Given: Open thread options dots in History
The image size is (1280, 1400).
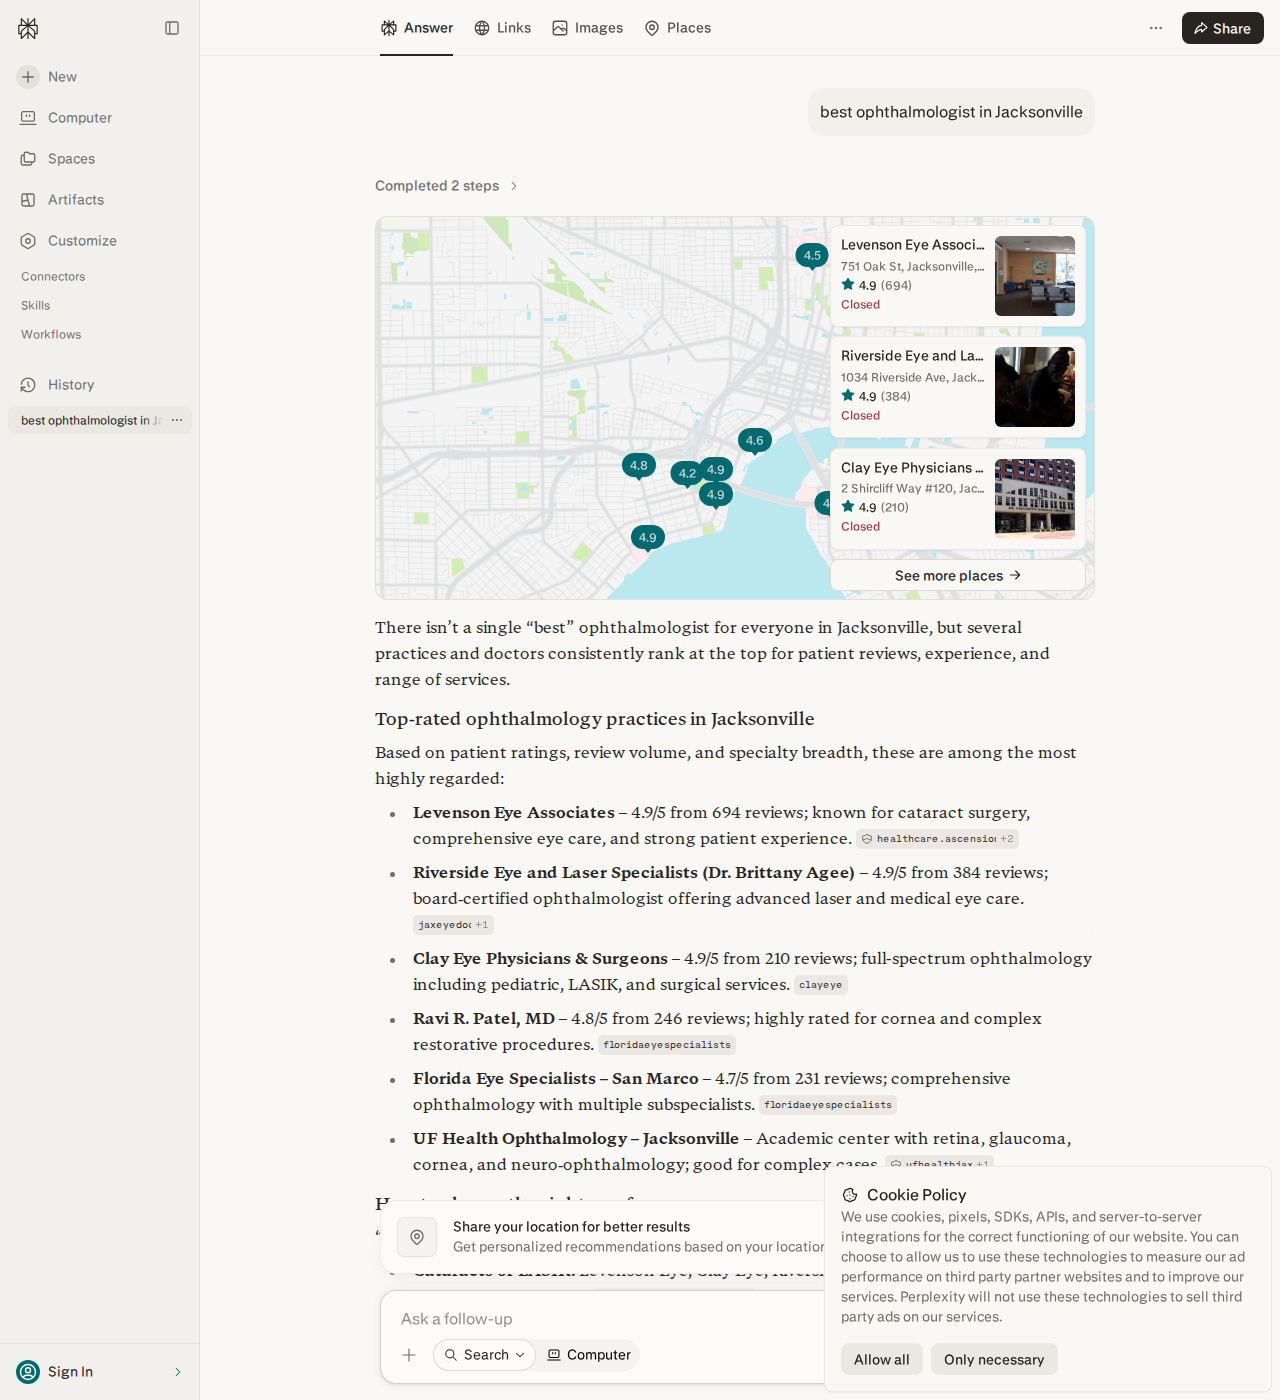Looking at the screenshot, I should pyautogui.click(x=177, y=420).
